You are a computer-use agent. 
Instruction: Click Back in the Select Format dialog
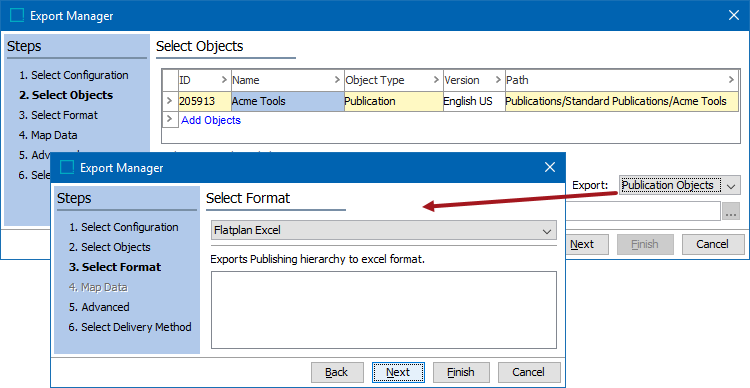pos(337,372)
